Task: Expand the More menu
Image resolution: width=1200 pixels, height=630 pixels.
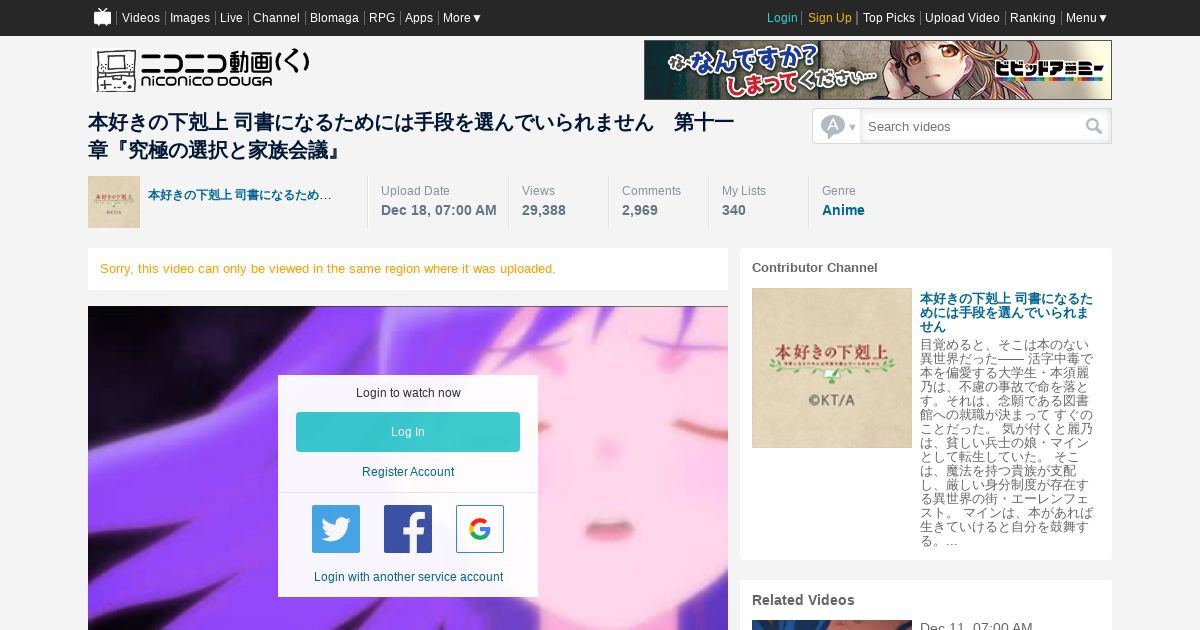Action: click(x=462, y=18)
